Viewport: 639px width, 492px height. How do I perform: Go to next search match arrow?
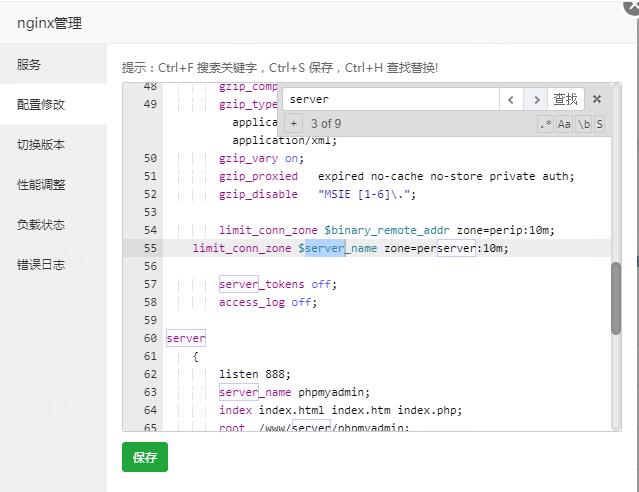pos(536,99)
